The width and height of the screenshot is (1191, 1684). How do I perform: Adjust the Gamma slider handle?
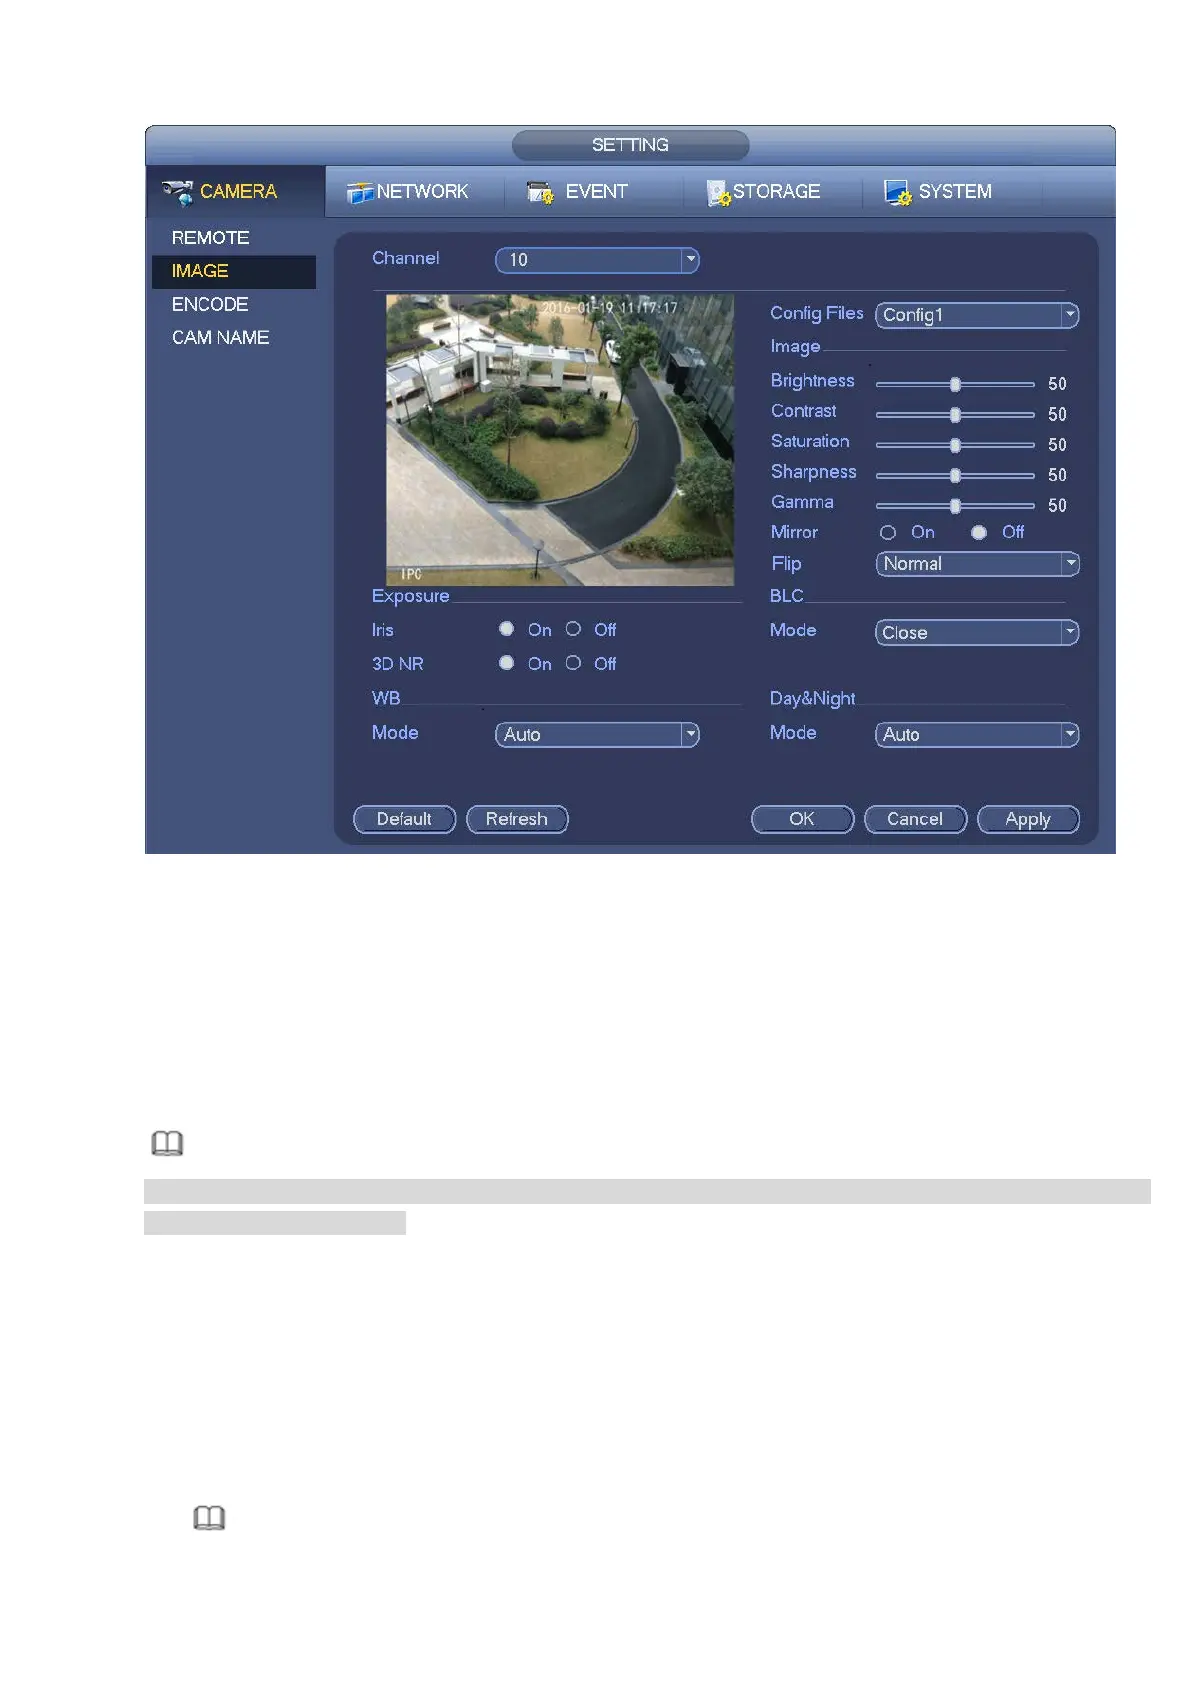coord(955,506)
